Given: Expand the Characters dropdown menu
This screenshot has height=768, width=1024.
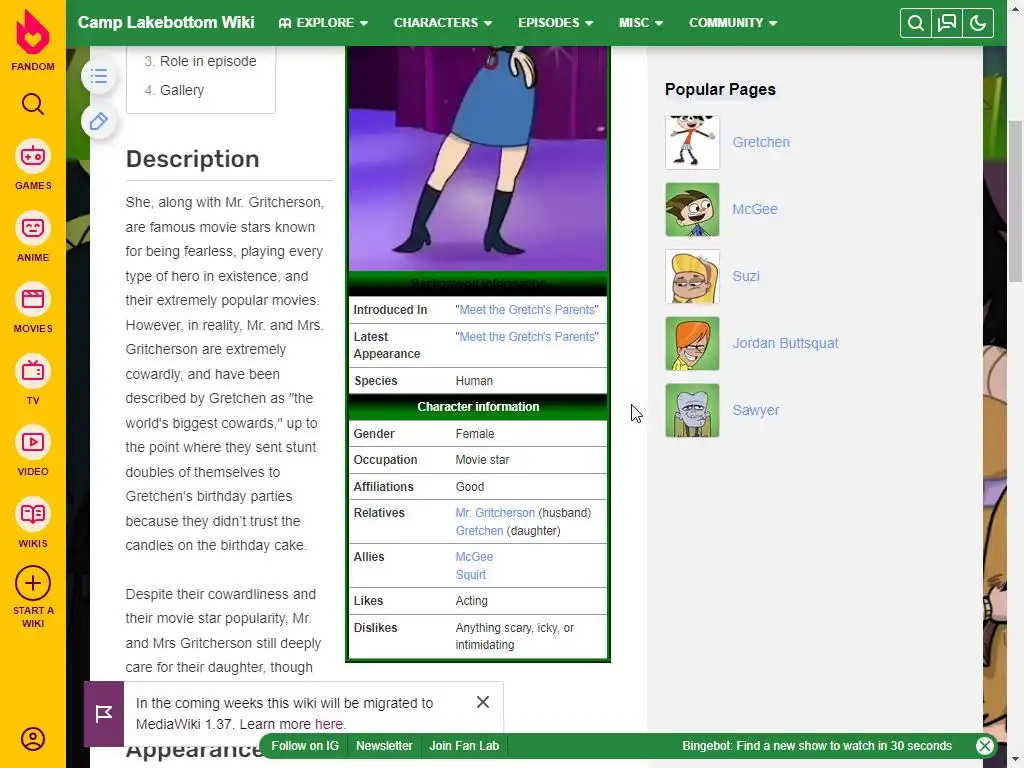Looking at the screenshot, I should [443, 23].
